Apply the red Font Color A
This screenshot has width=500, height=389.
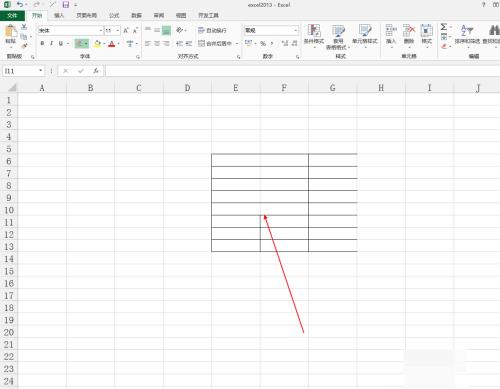[x=112, y=44]
